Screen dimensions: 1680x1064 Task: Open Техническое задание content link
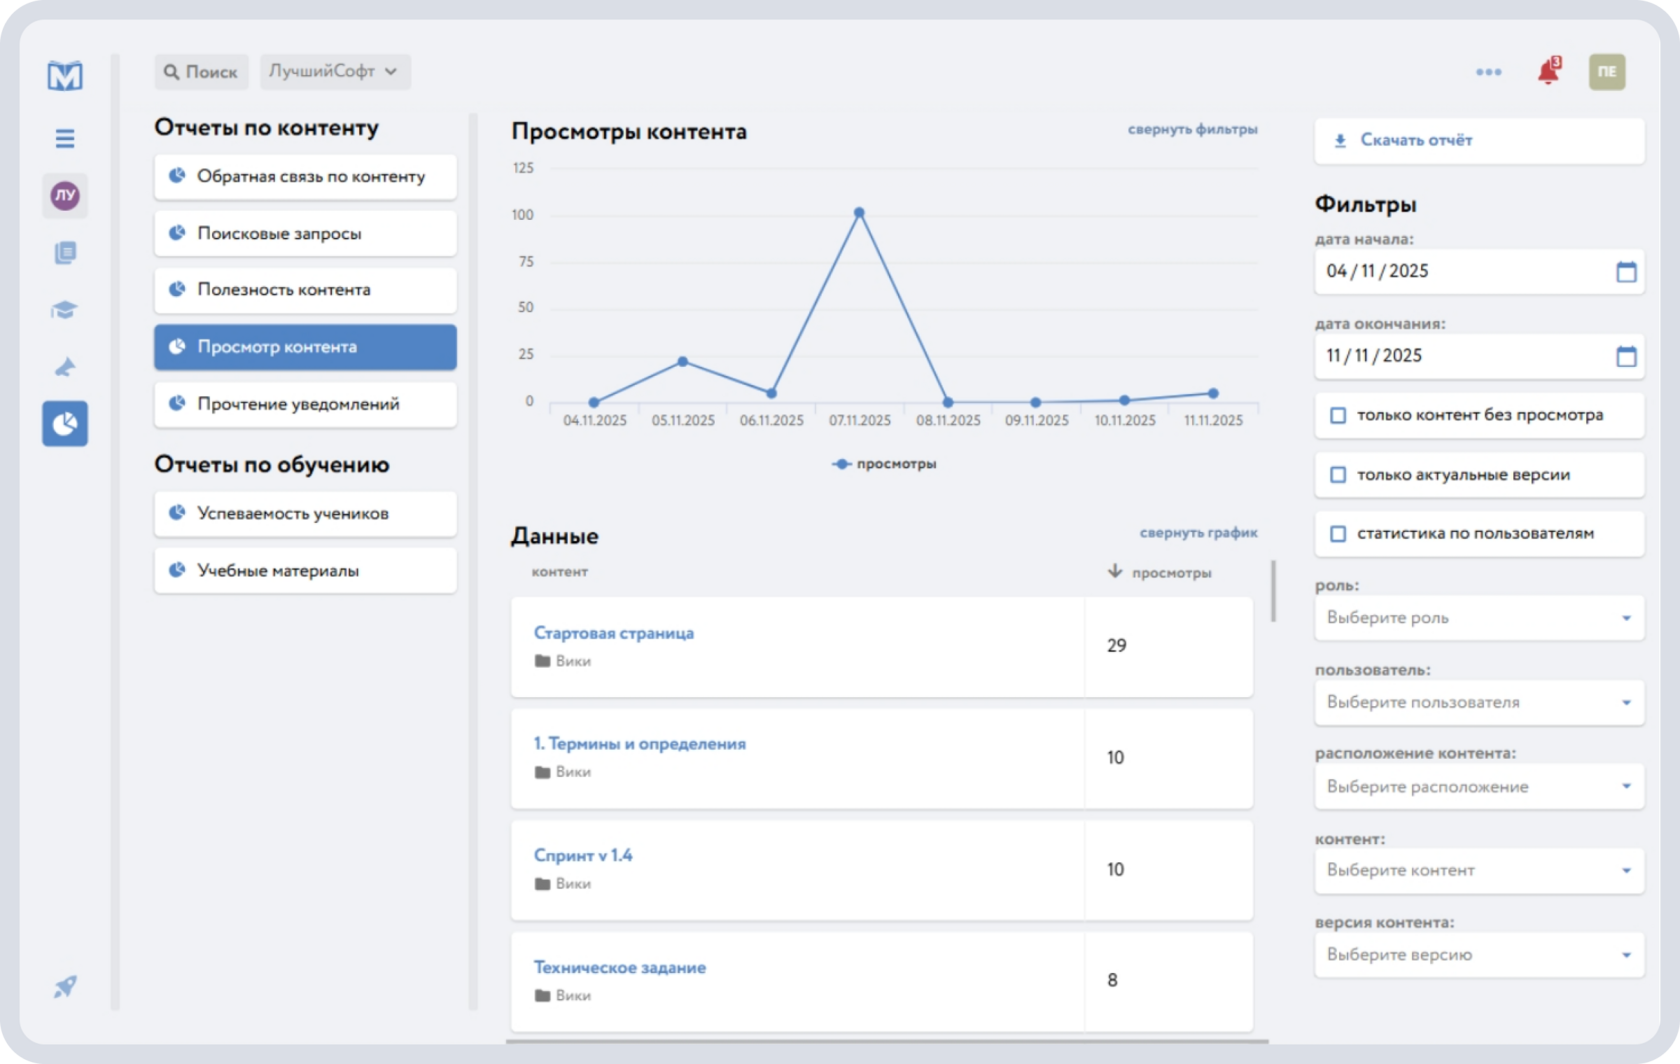(x=619, y=968)
